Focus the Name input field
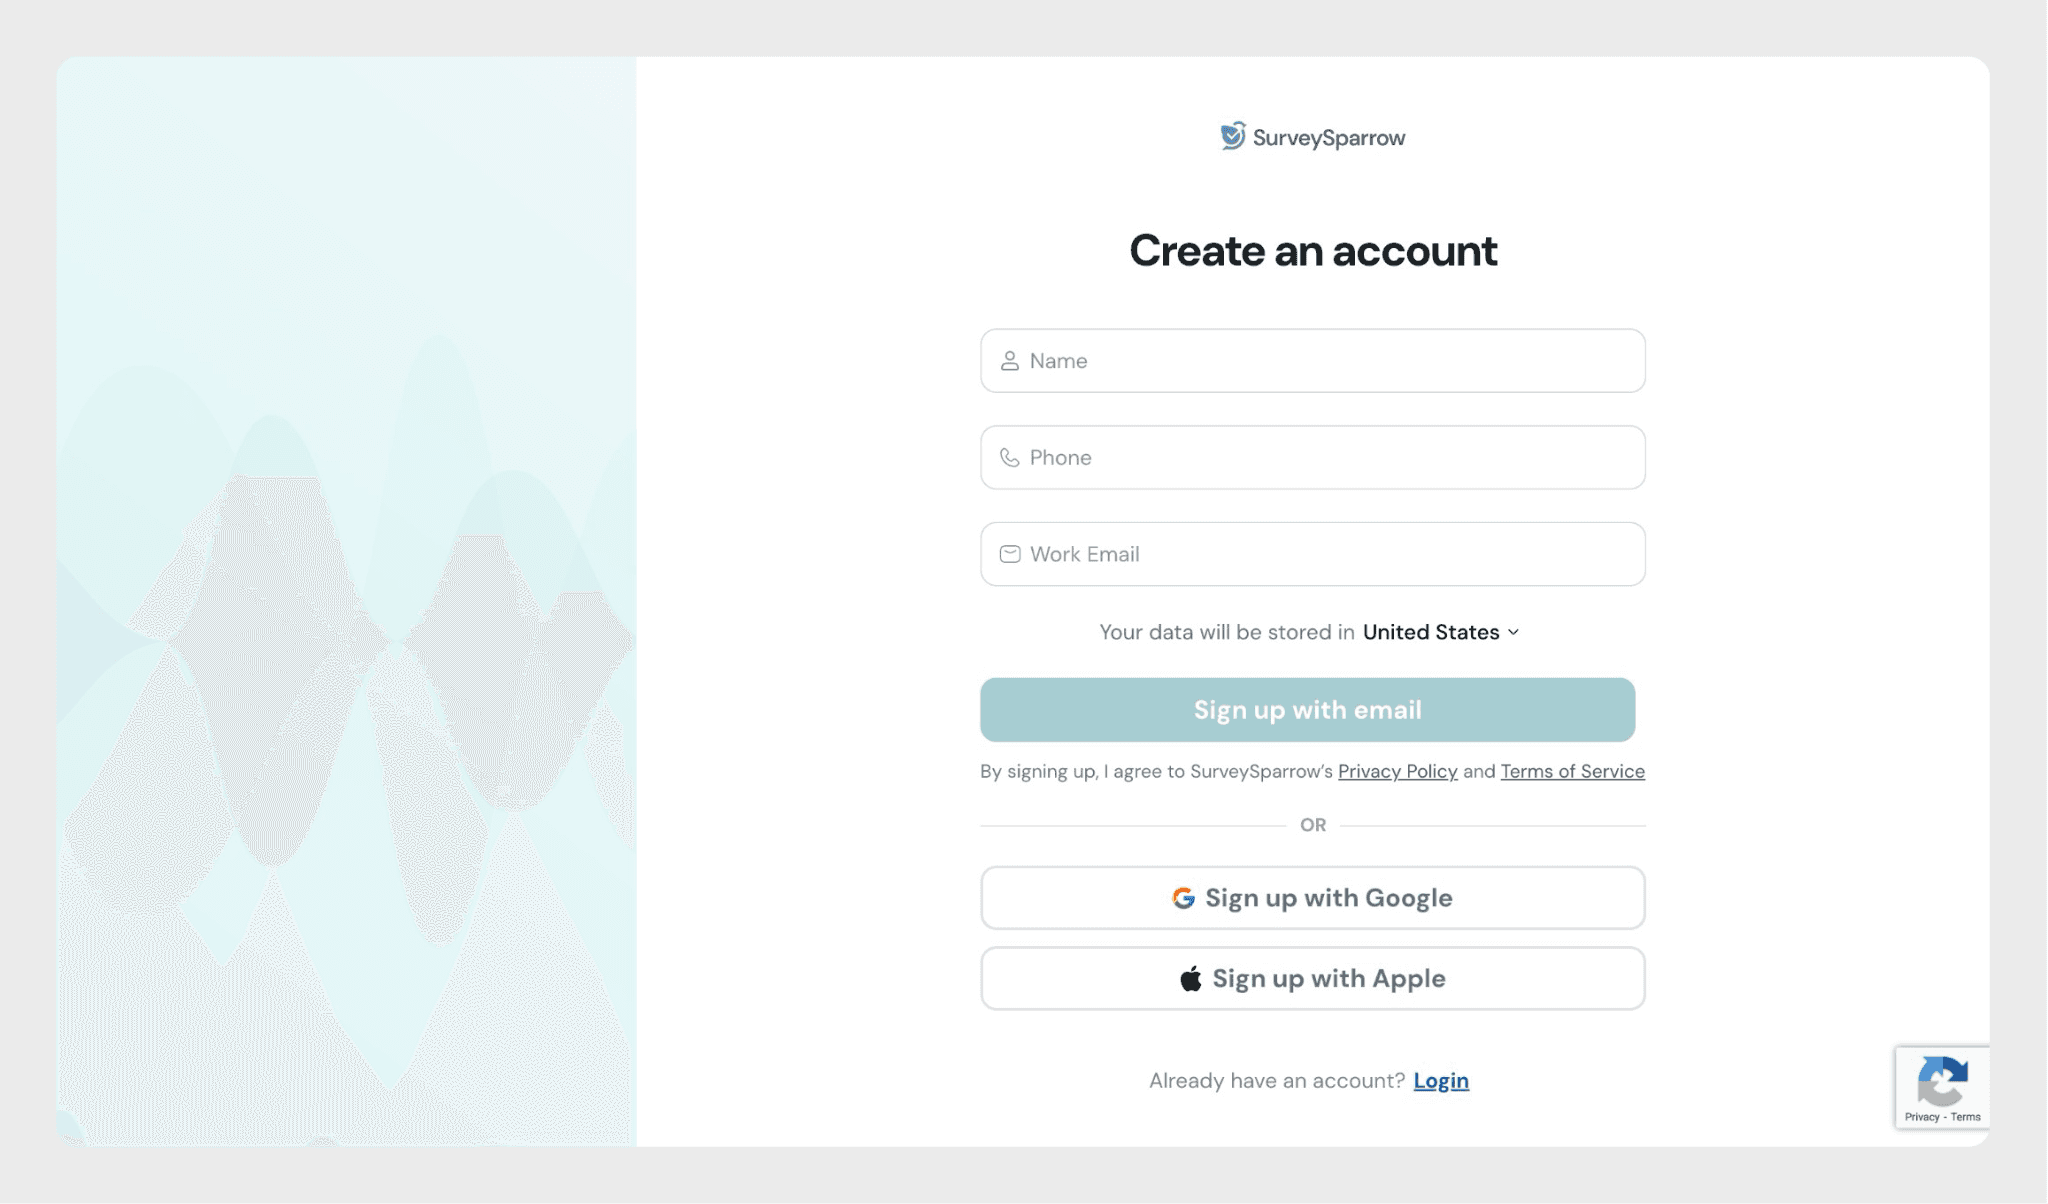 coord(1330,361)
